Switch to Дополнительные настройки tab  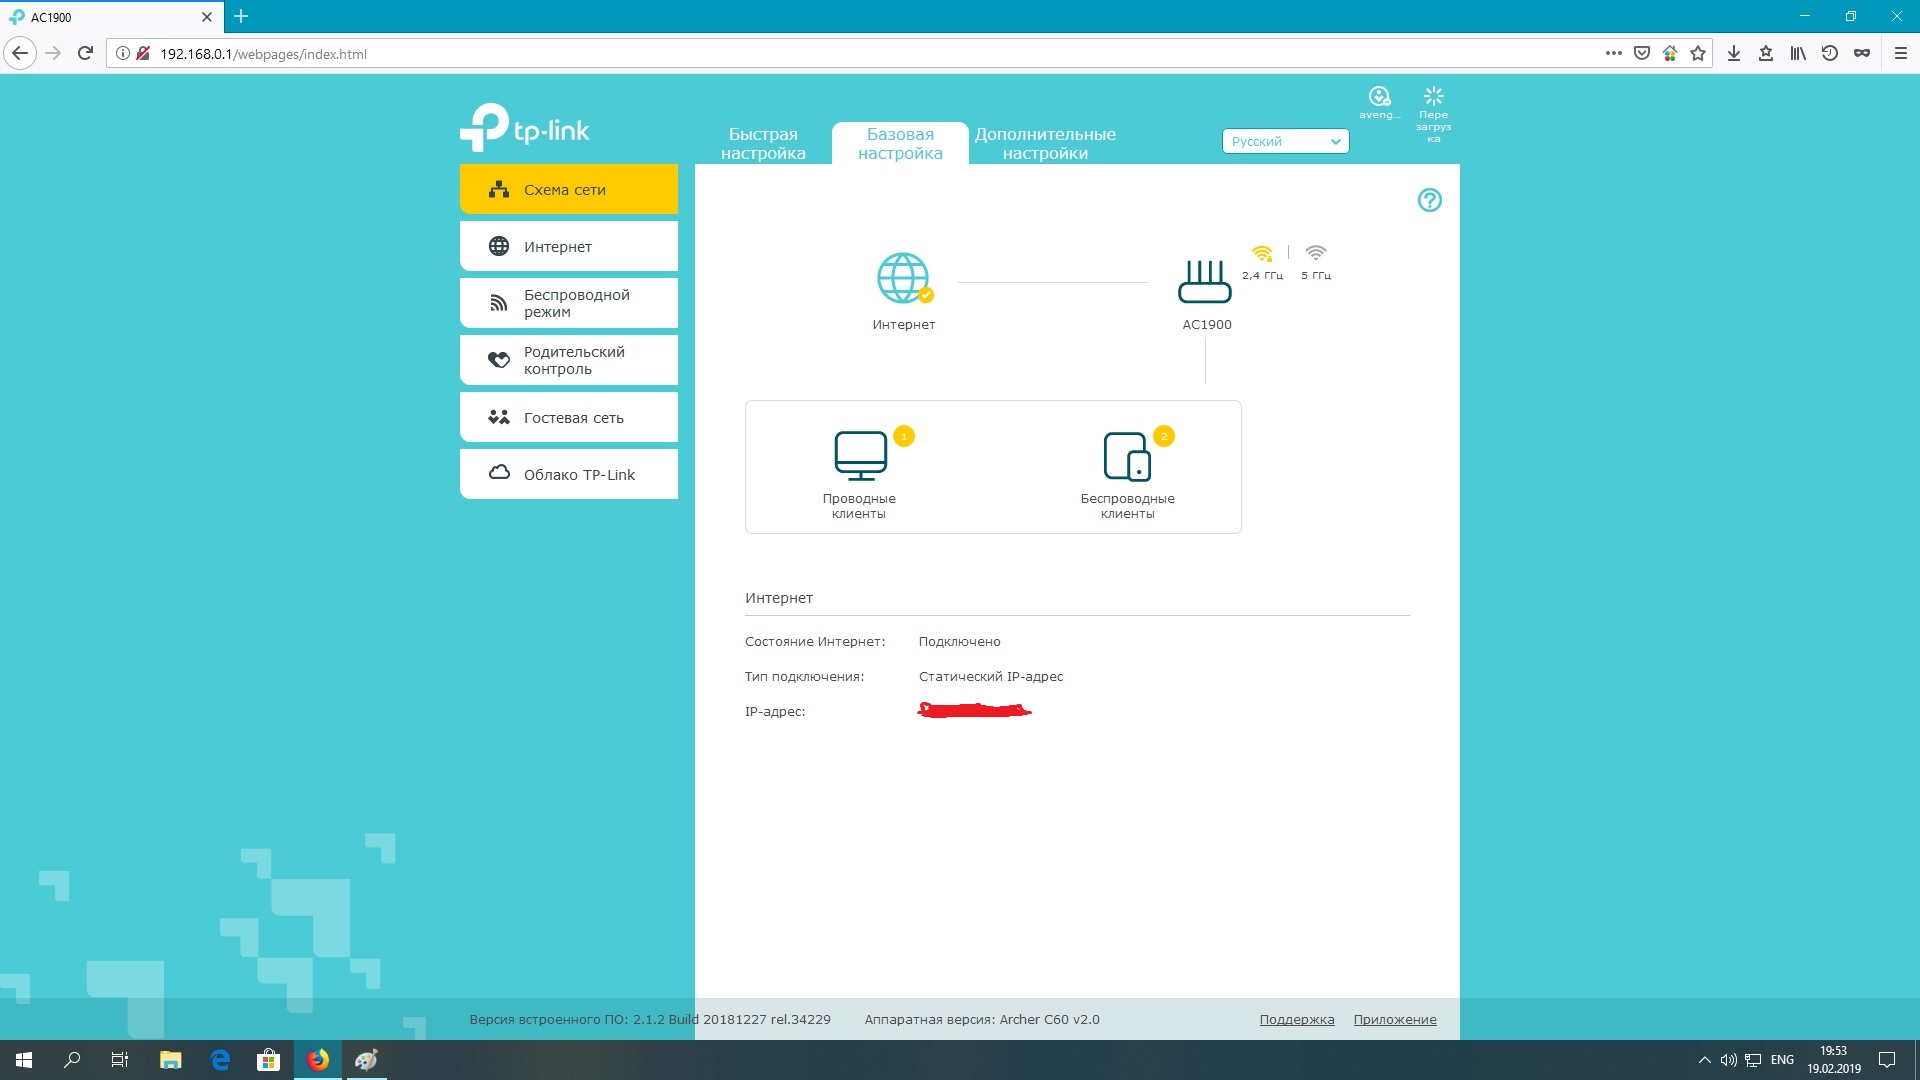tap(1045, 144)
